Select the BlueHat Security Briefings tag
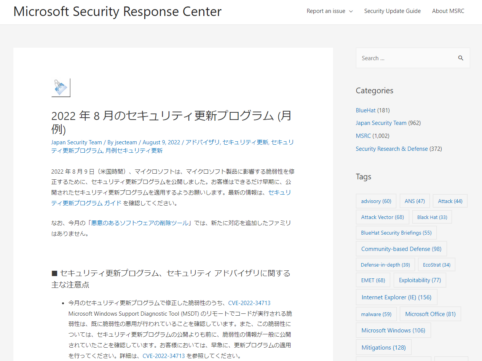The height and width of the screenshot is (361, 482). point(396,233)
